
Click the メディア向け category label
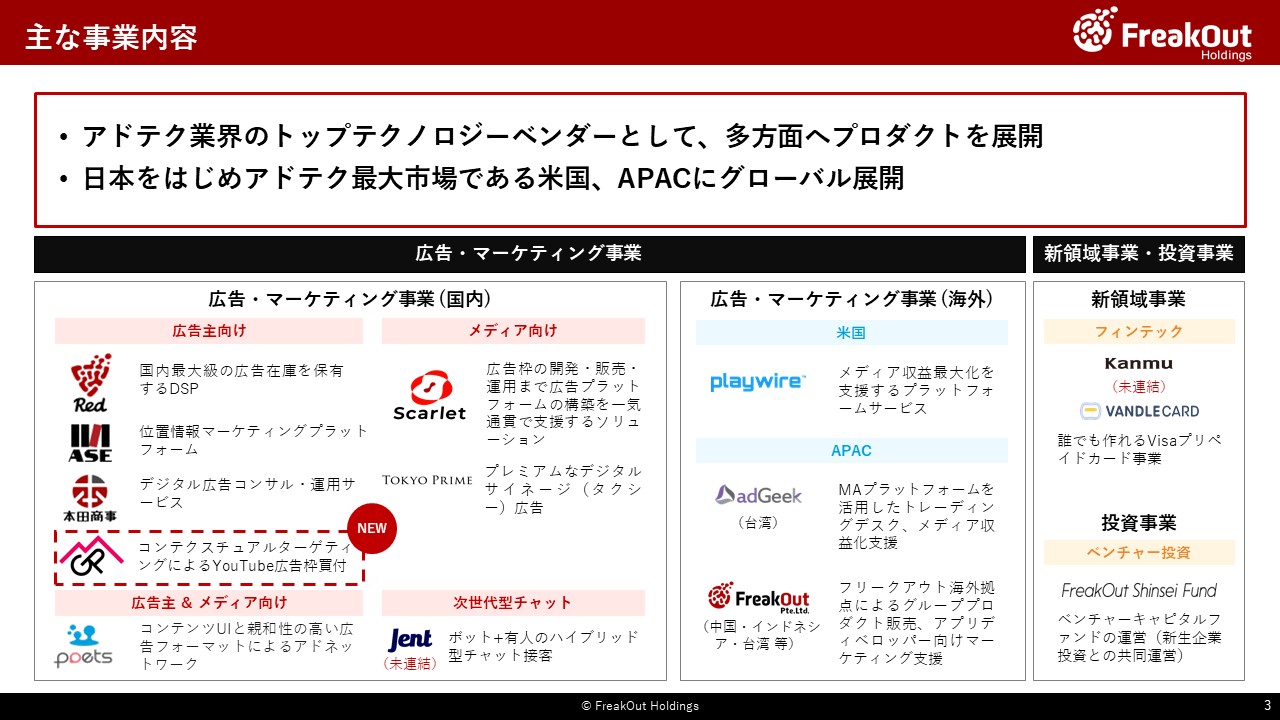coord(513,331)
